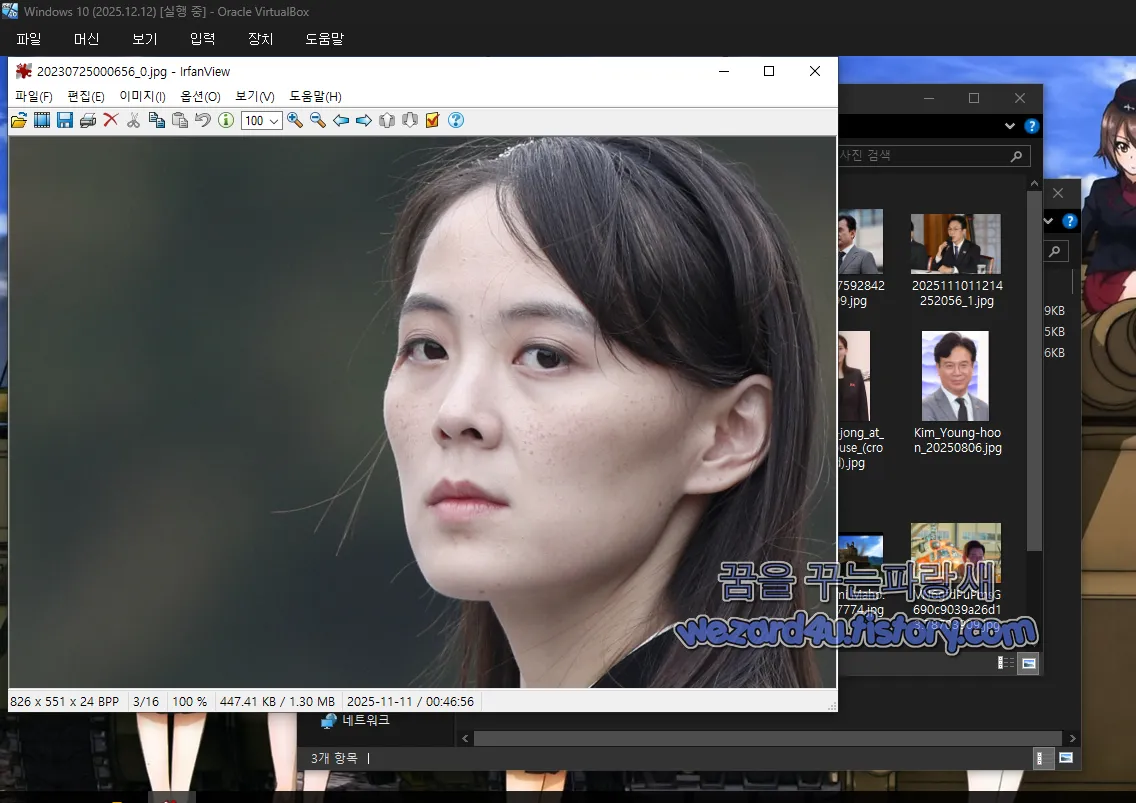1136x803 pixels.
Task: Select the 네트워크 item in the back Explorer
Action: click(356, 720)
